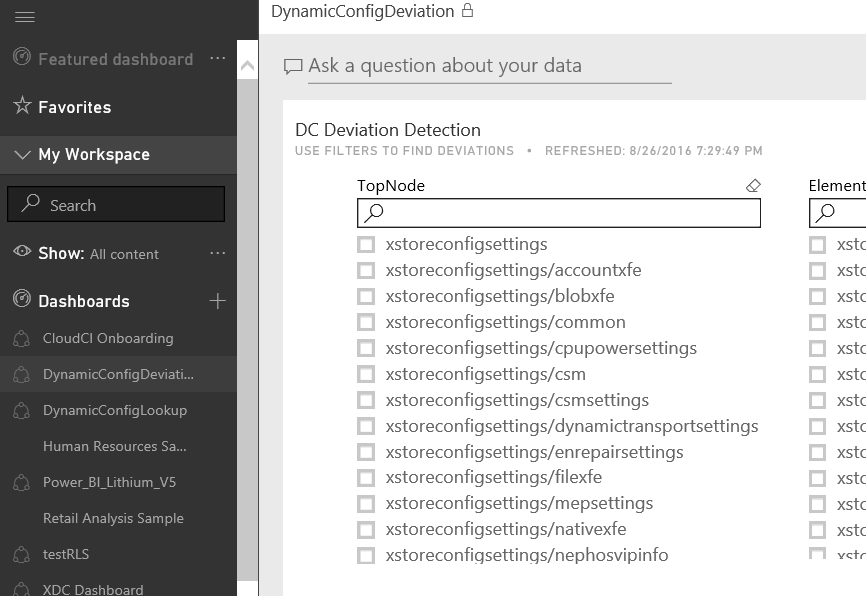This screenshot has width=866, height=596.
Task: Click testRLS shared icon
Action: point(21,554)
